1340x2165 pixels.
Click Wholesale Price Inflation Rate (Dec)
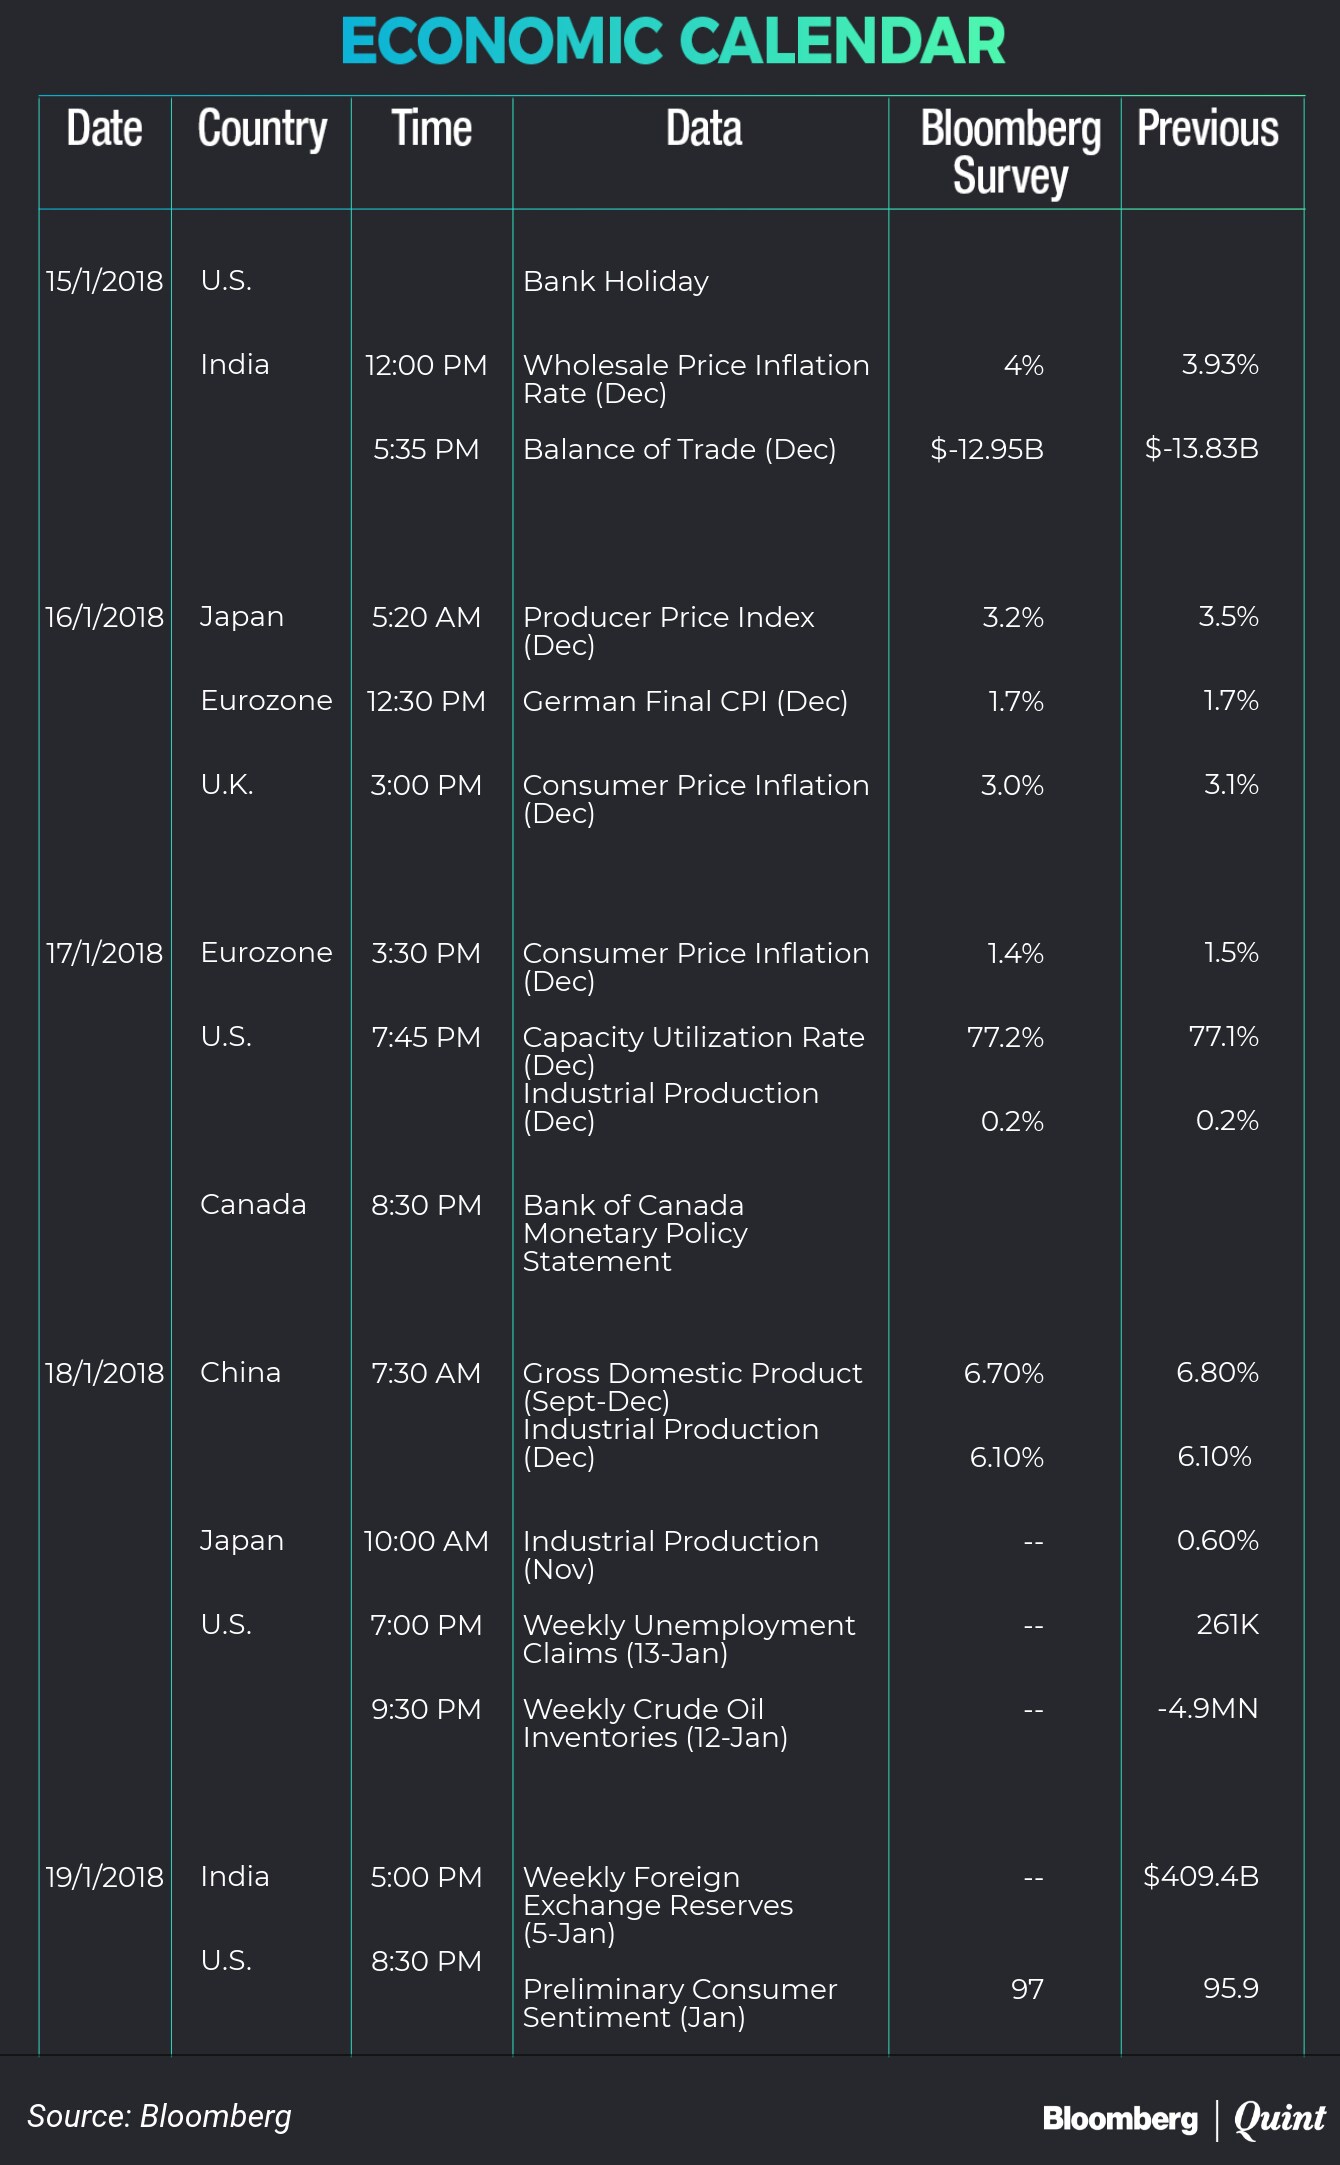point(696,379)
